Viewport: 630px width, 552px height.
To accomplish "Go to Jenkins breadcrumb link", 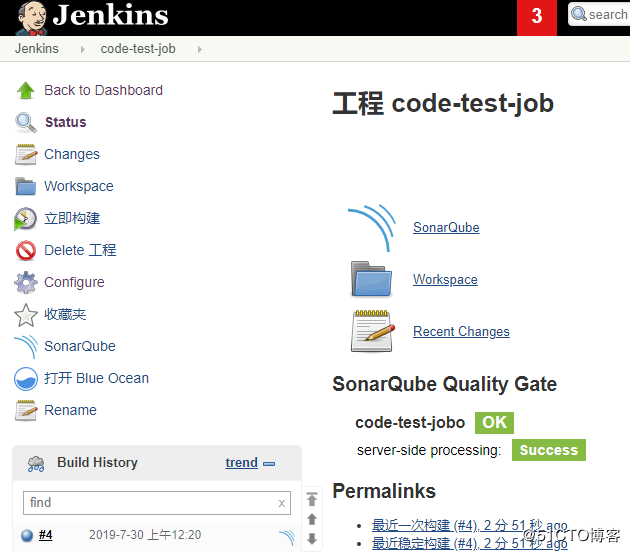I will pyautogui.click(x=37, y=49).
